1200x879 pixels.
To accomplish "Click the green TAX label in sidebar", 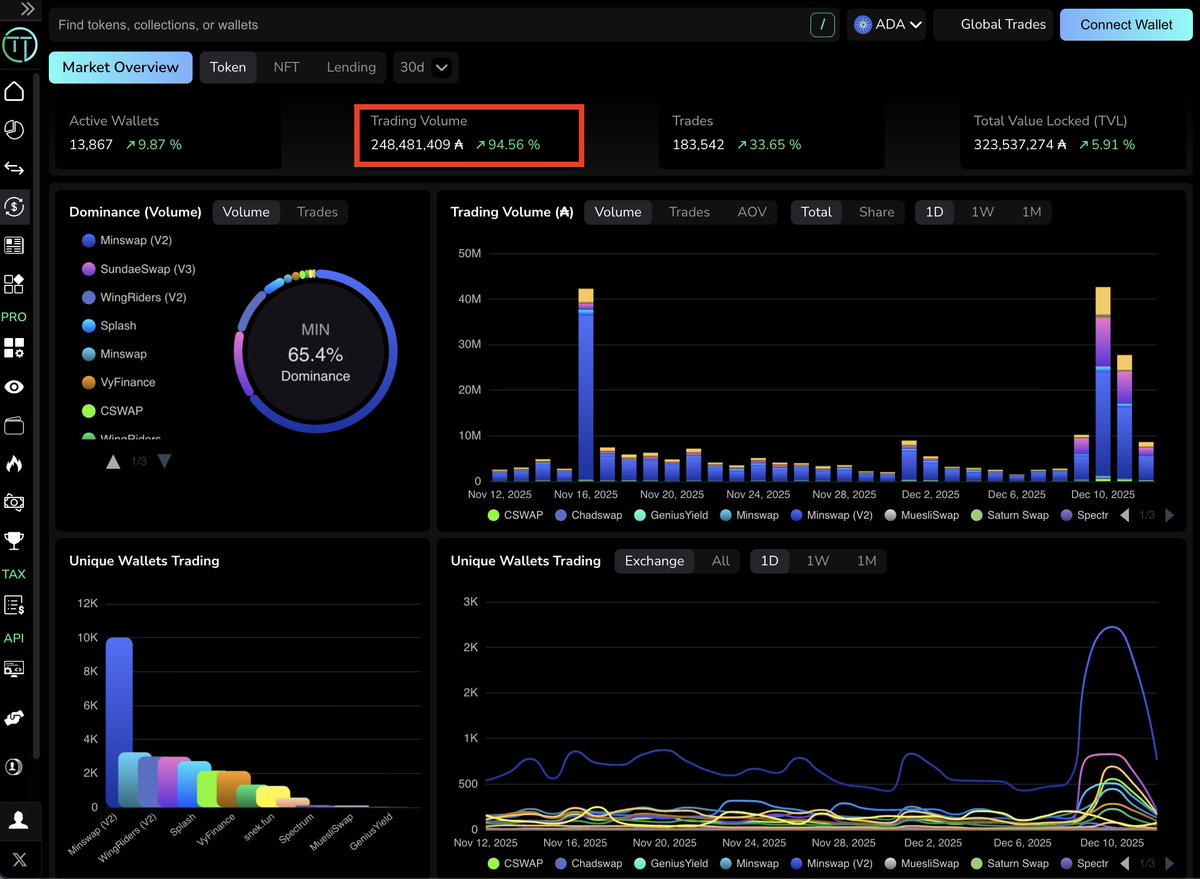I will coord(14,574).
